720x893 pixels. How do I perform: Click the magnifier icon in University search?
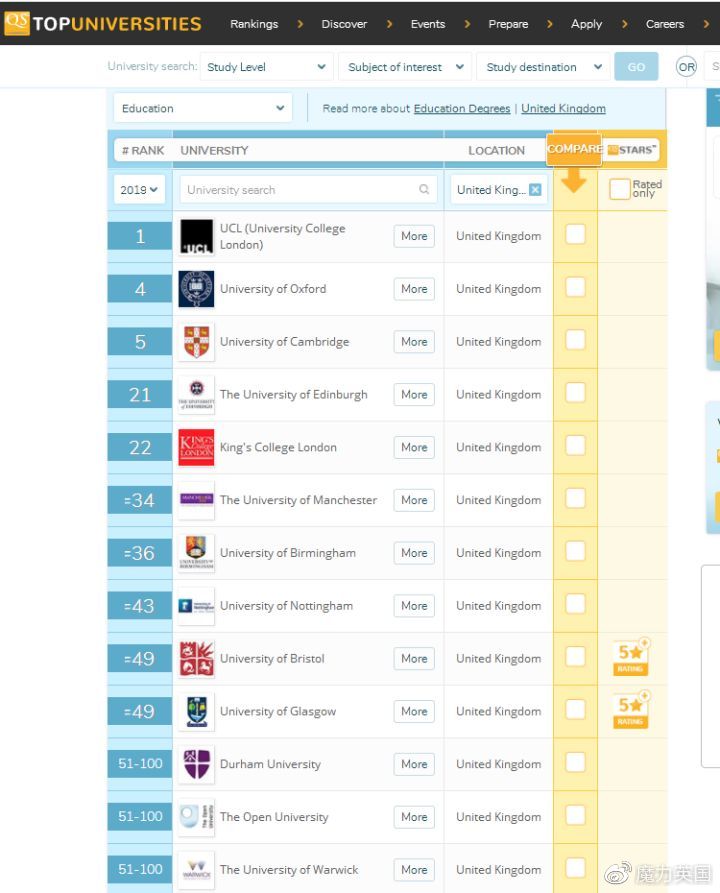click(x=424, y=189)
